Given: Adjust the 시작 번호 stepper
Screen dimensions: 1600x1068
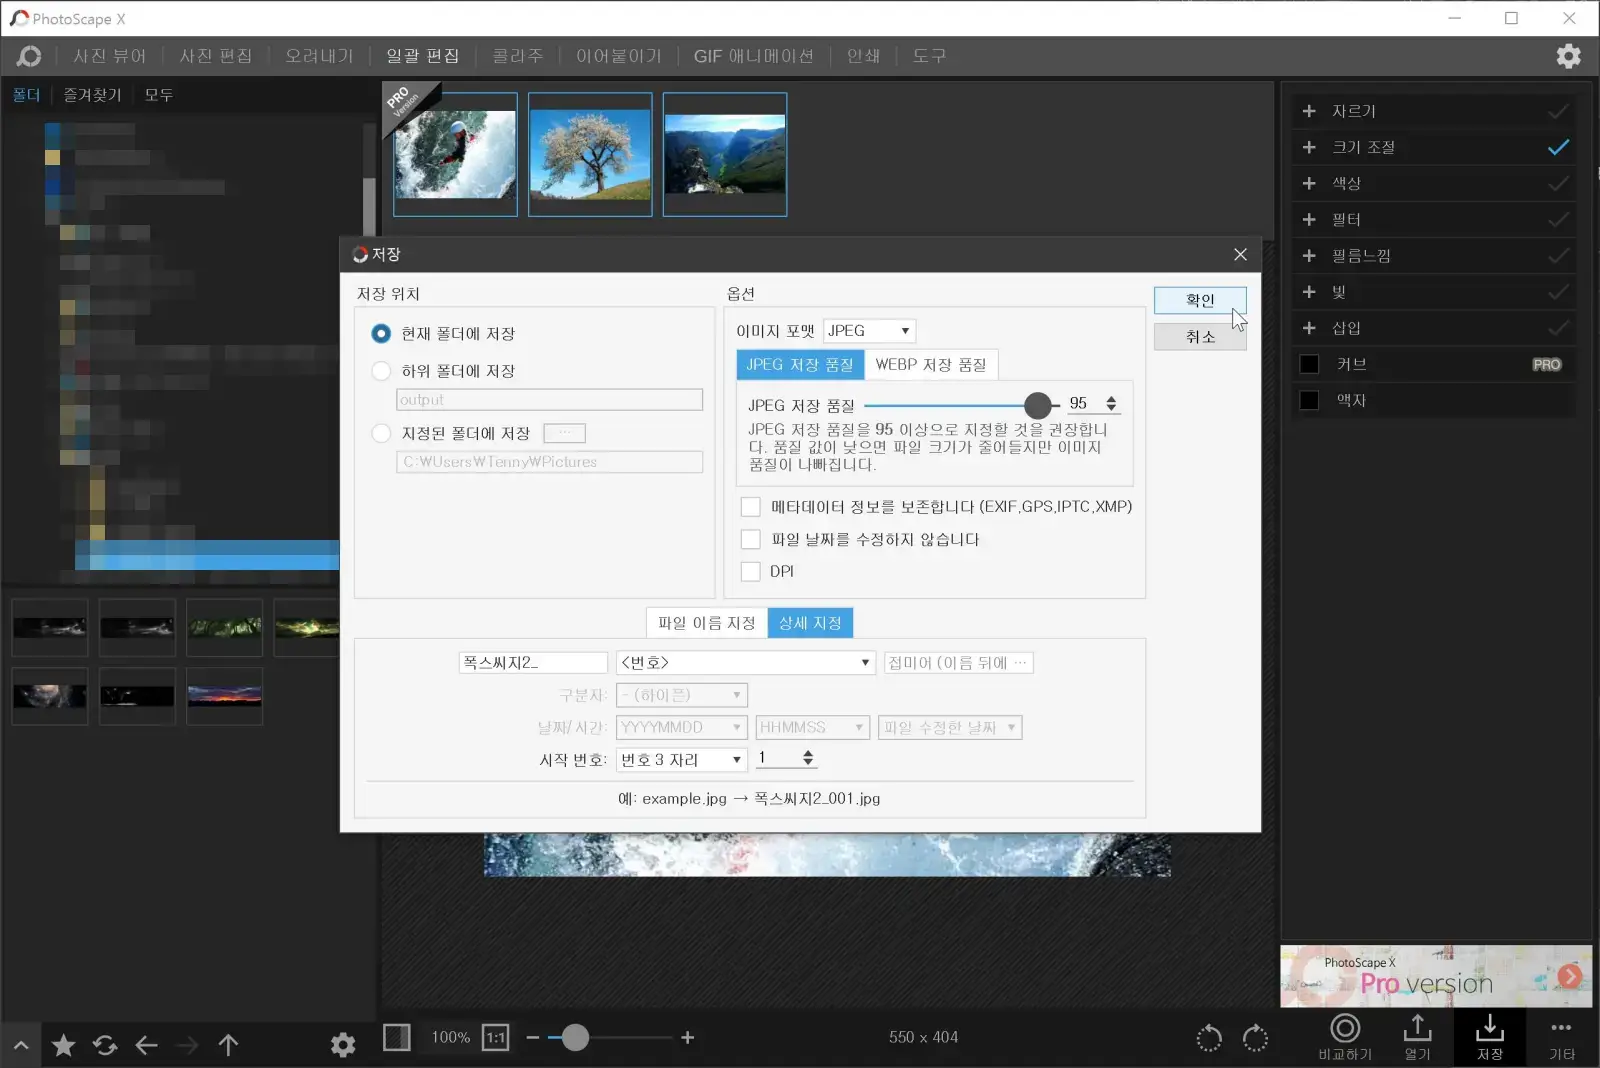Looking at the screenshot, I should 808,757.
